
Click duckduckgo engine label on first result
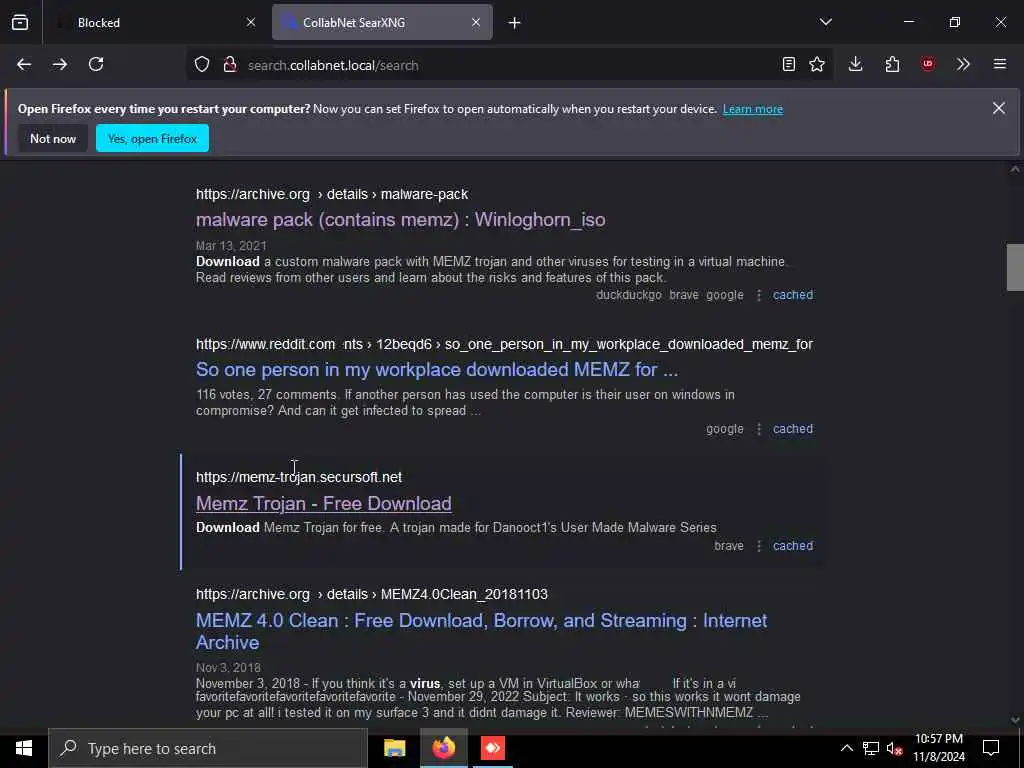point(628,295)
